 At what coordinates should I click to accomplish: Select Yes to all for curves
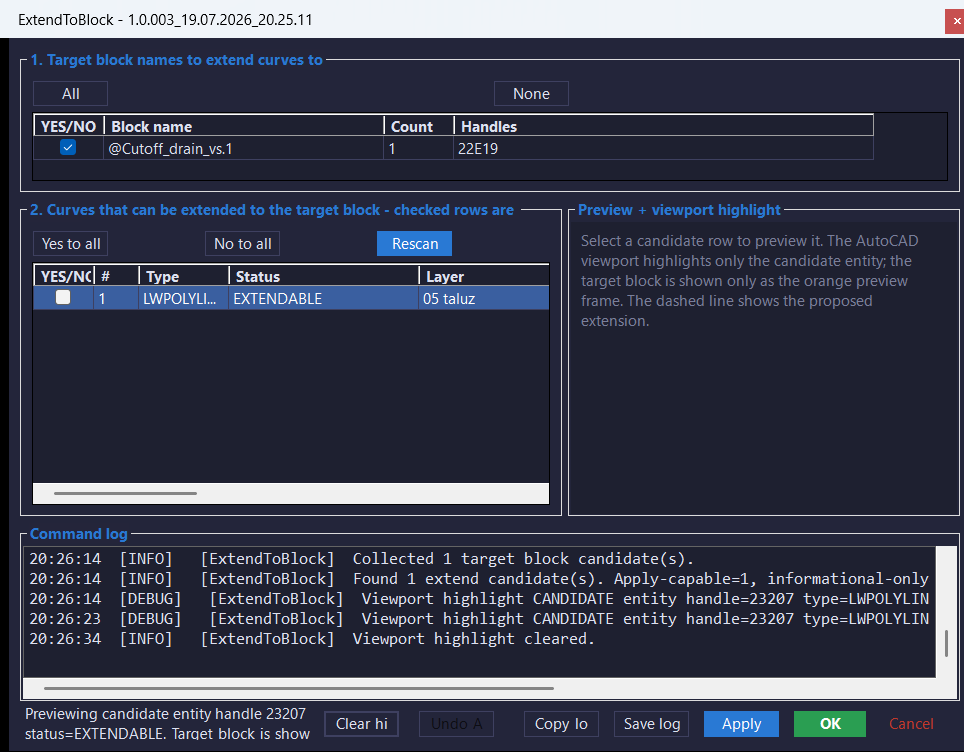coord(71,243)
